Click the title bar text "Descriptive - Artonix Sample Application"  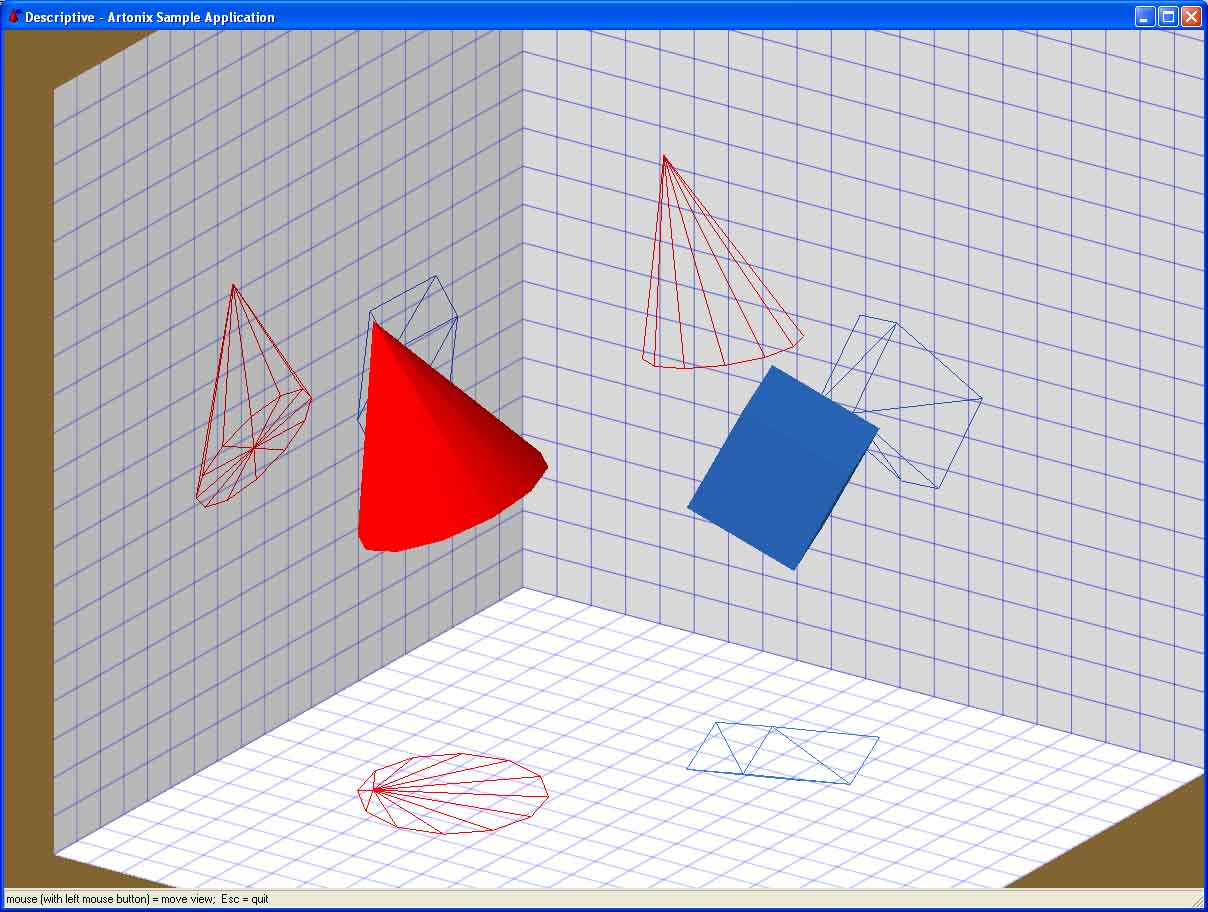(150, 17)
